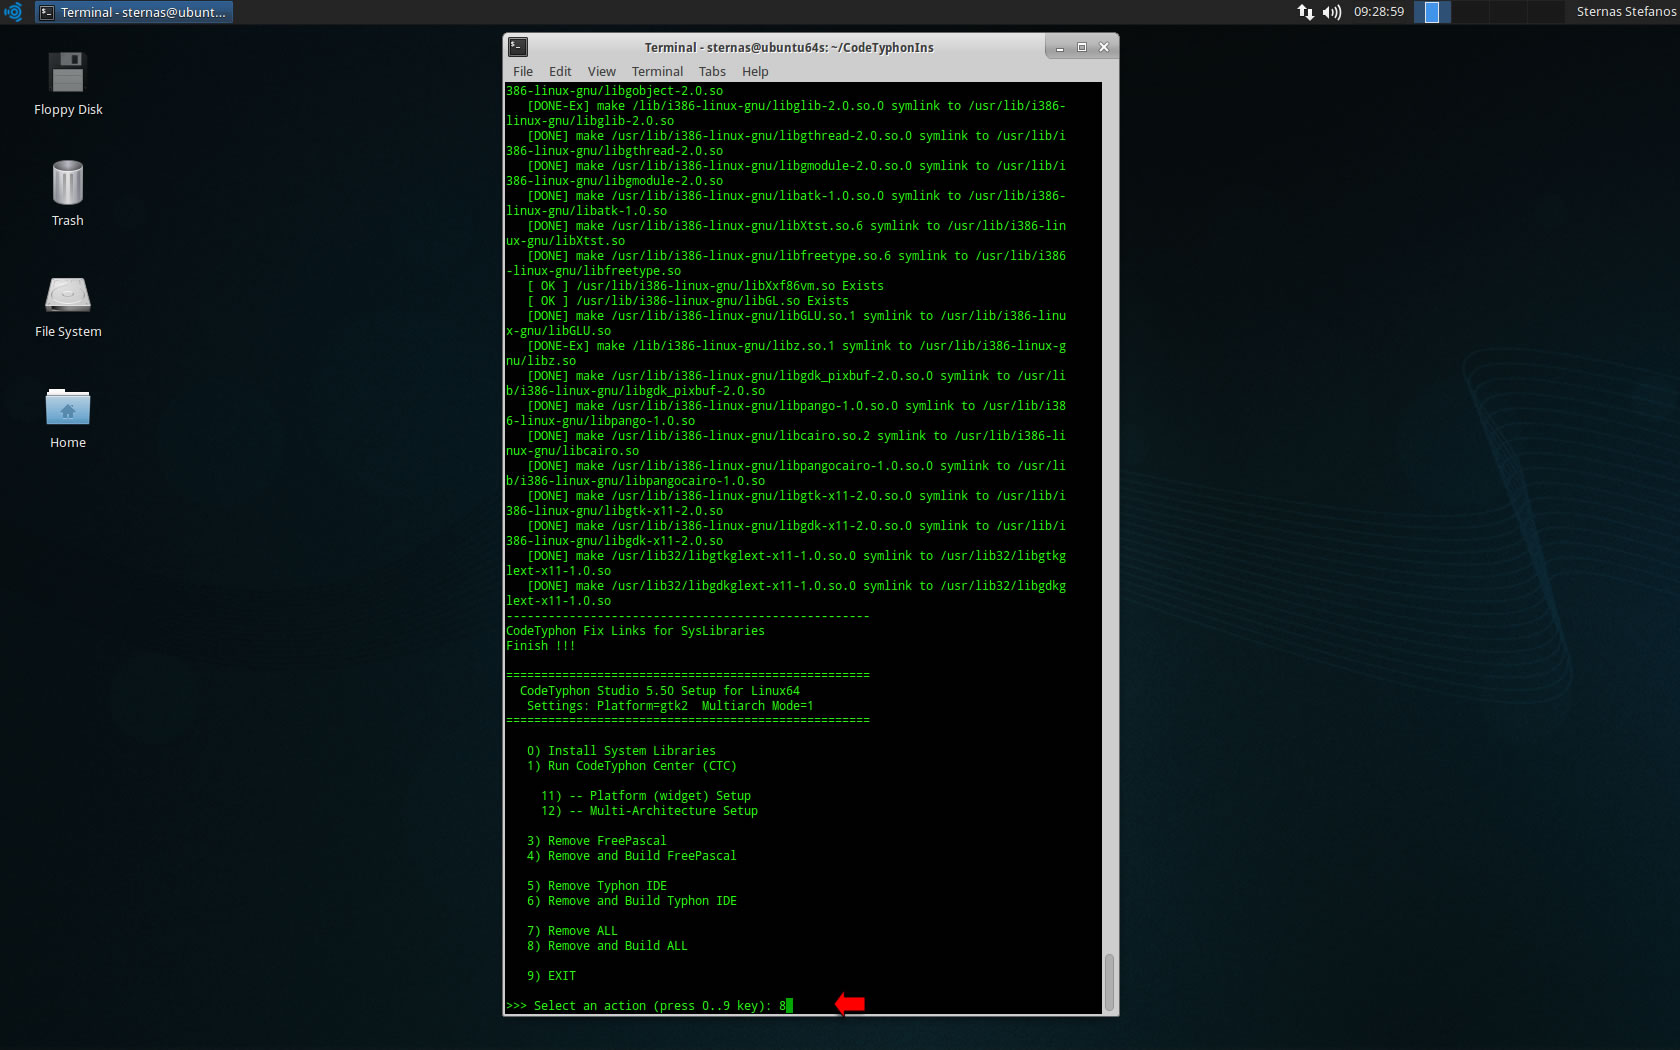1680x1050 pixels.
Task: Open the Xfce applications menu icon
Action: tap(14, 12)
